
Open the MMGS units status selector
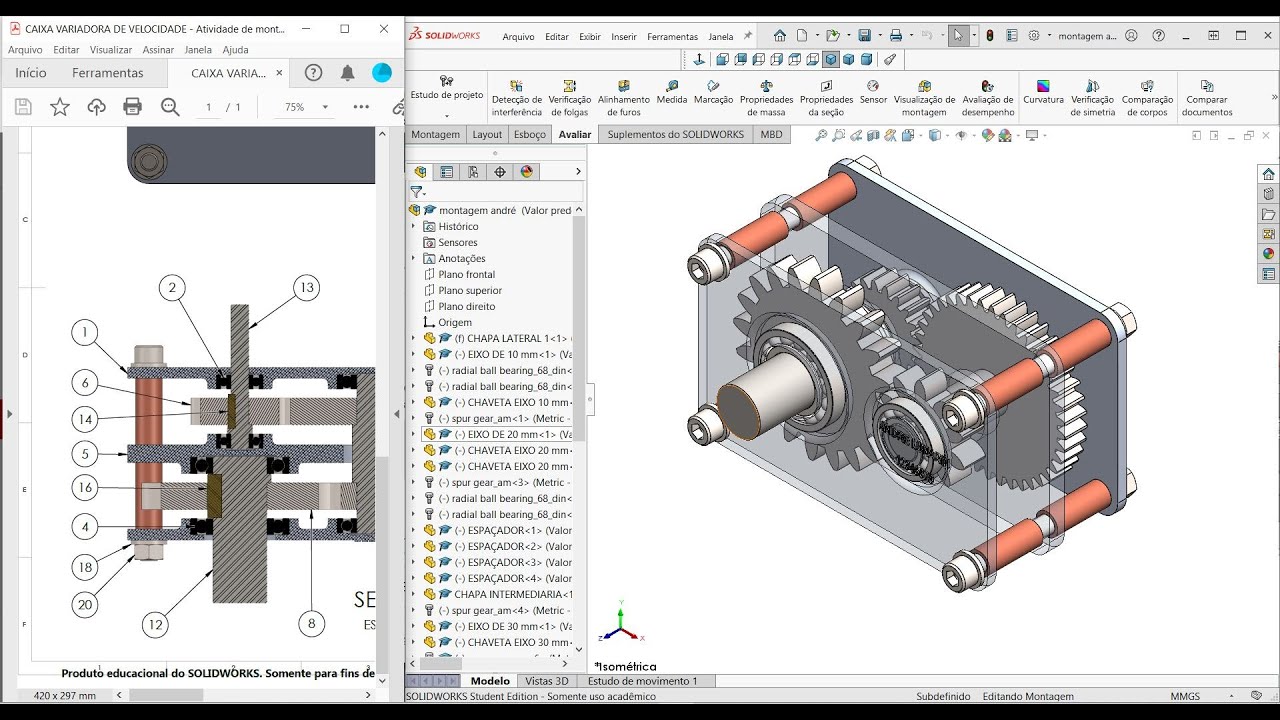coord(1185,696)
